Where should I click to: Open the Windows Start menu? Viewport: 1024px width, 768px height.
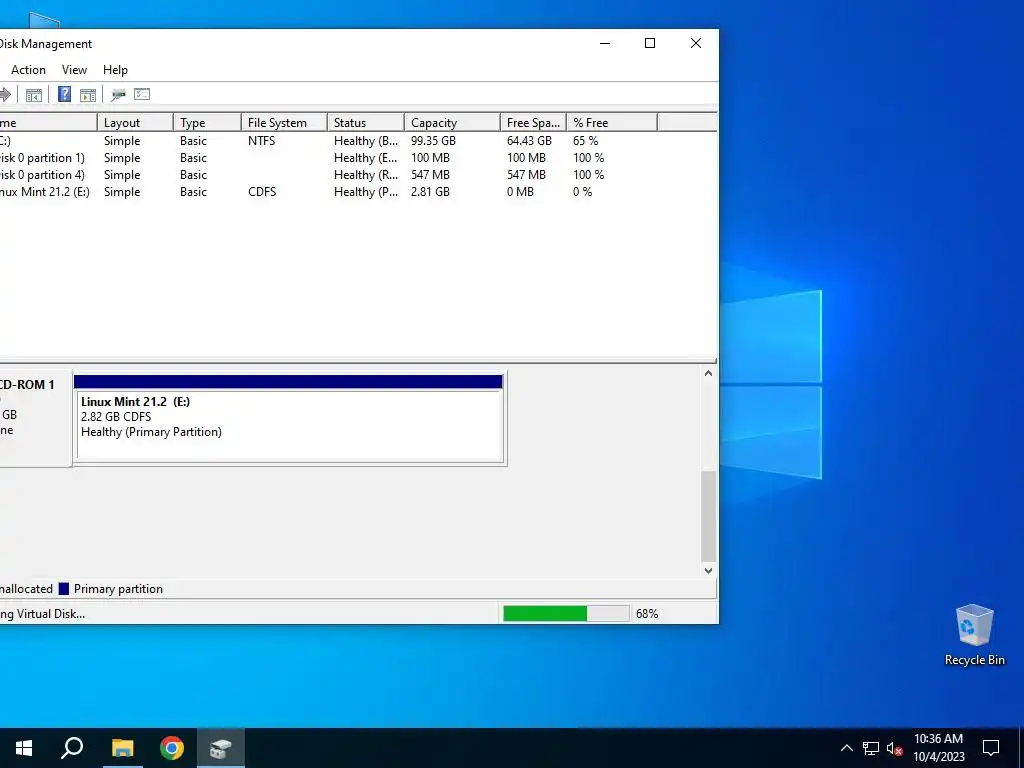pyautogui.click(x=24, y=748)
